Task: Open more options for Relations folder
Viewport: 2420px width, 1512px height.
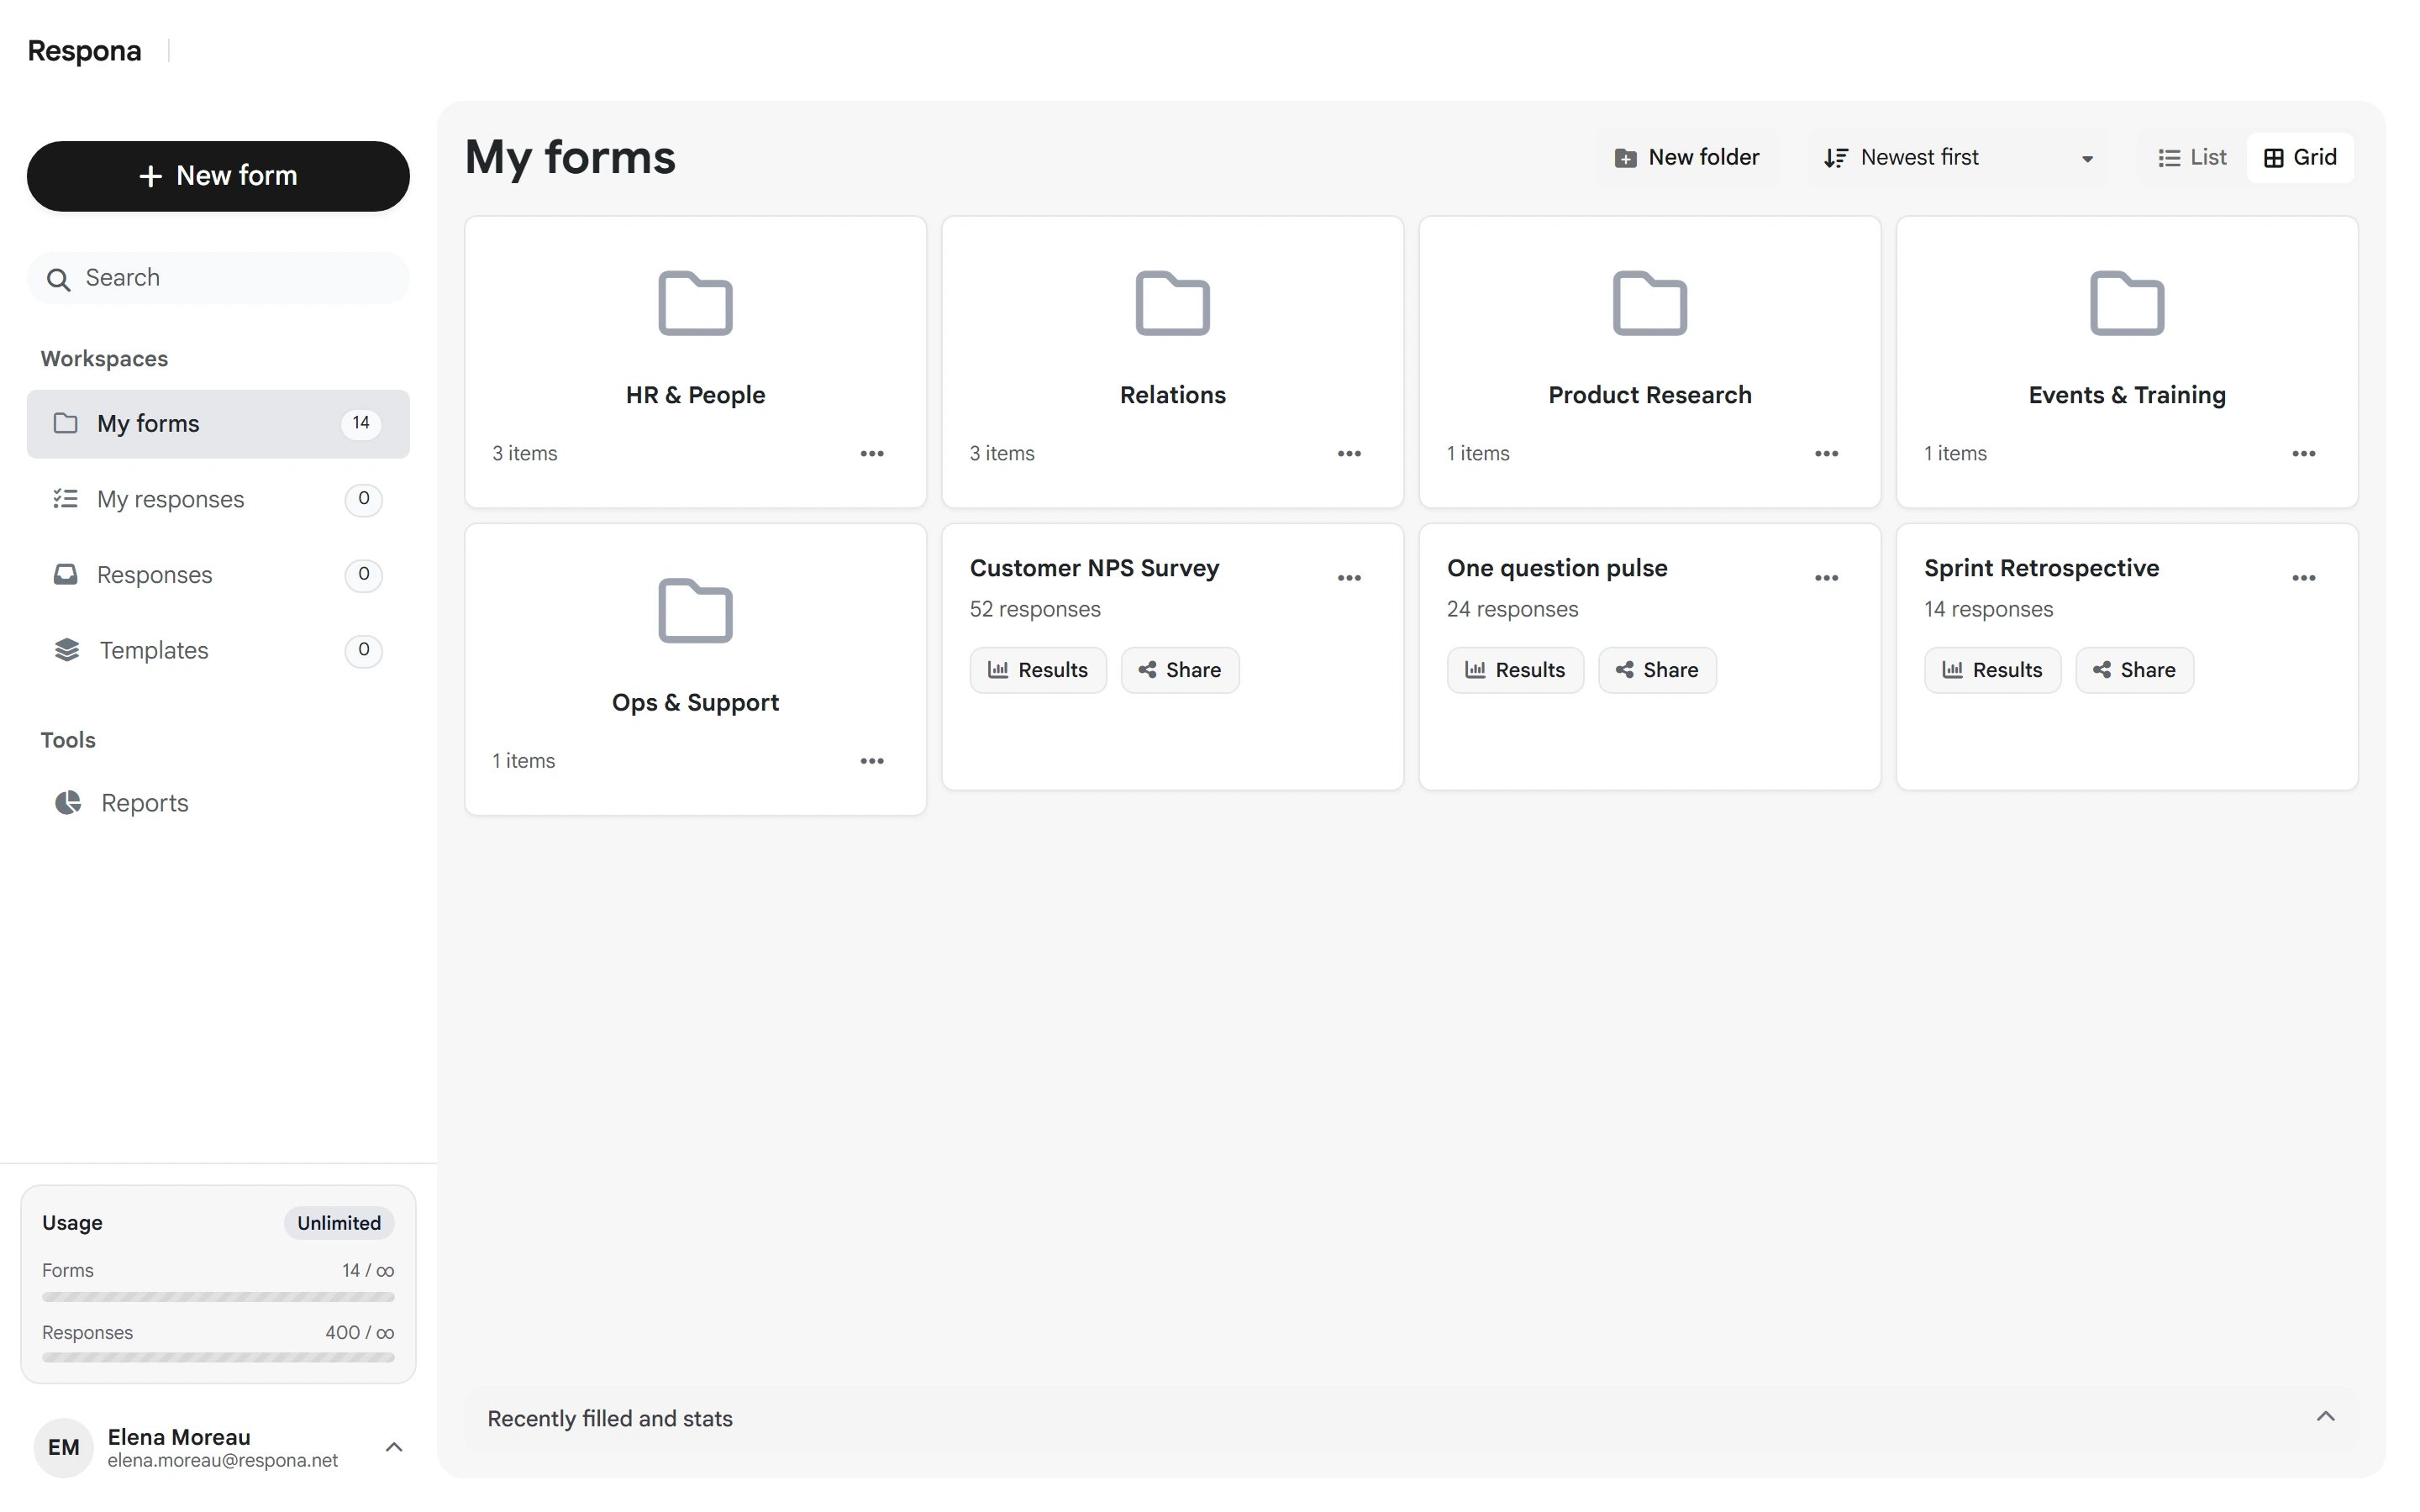Action: coord(1348,454)
